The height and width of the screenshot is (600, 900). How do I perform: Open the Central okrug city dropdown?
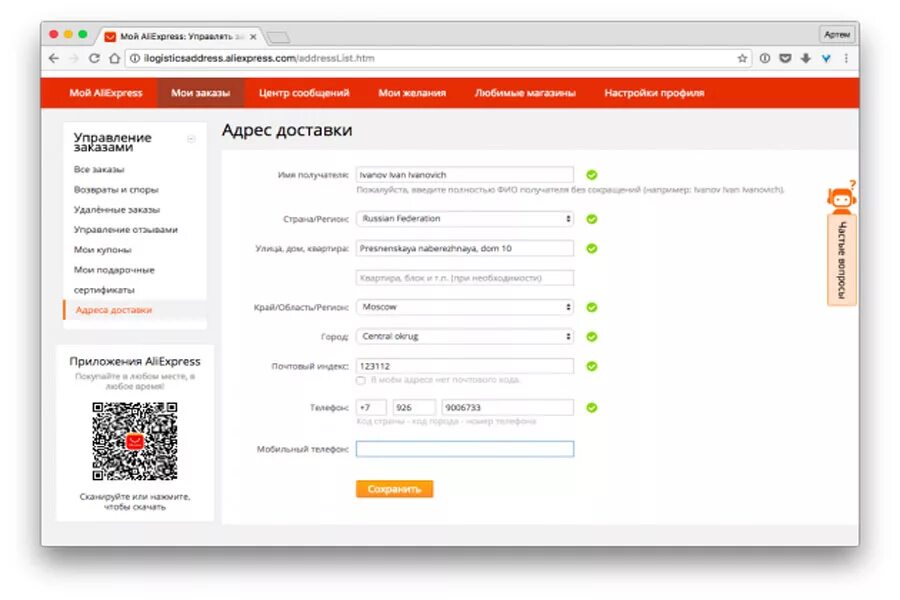465,336
